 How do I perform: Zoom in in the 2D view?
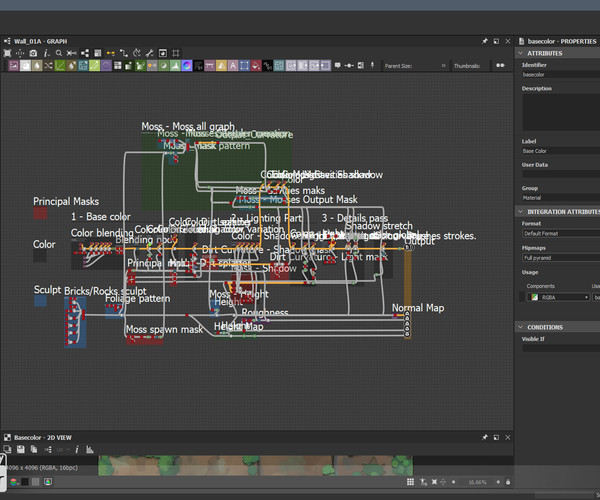[498, 482]
